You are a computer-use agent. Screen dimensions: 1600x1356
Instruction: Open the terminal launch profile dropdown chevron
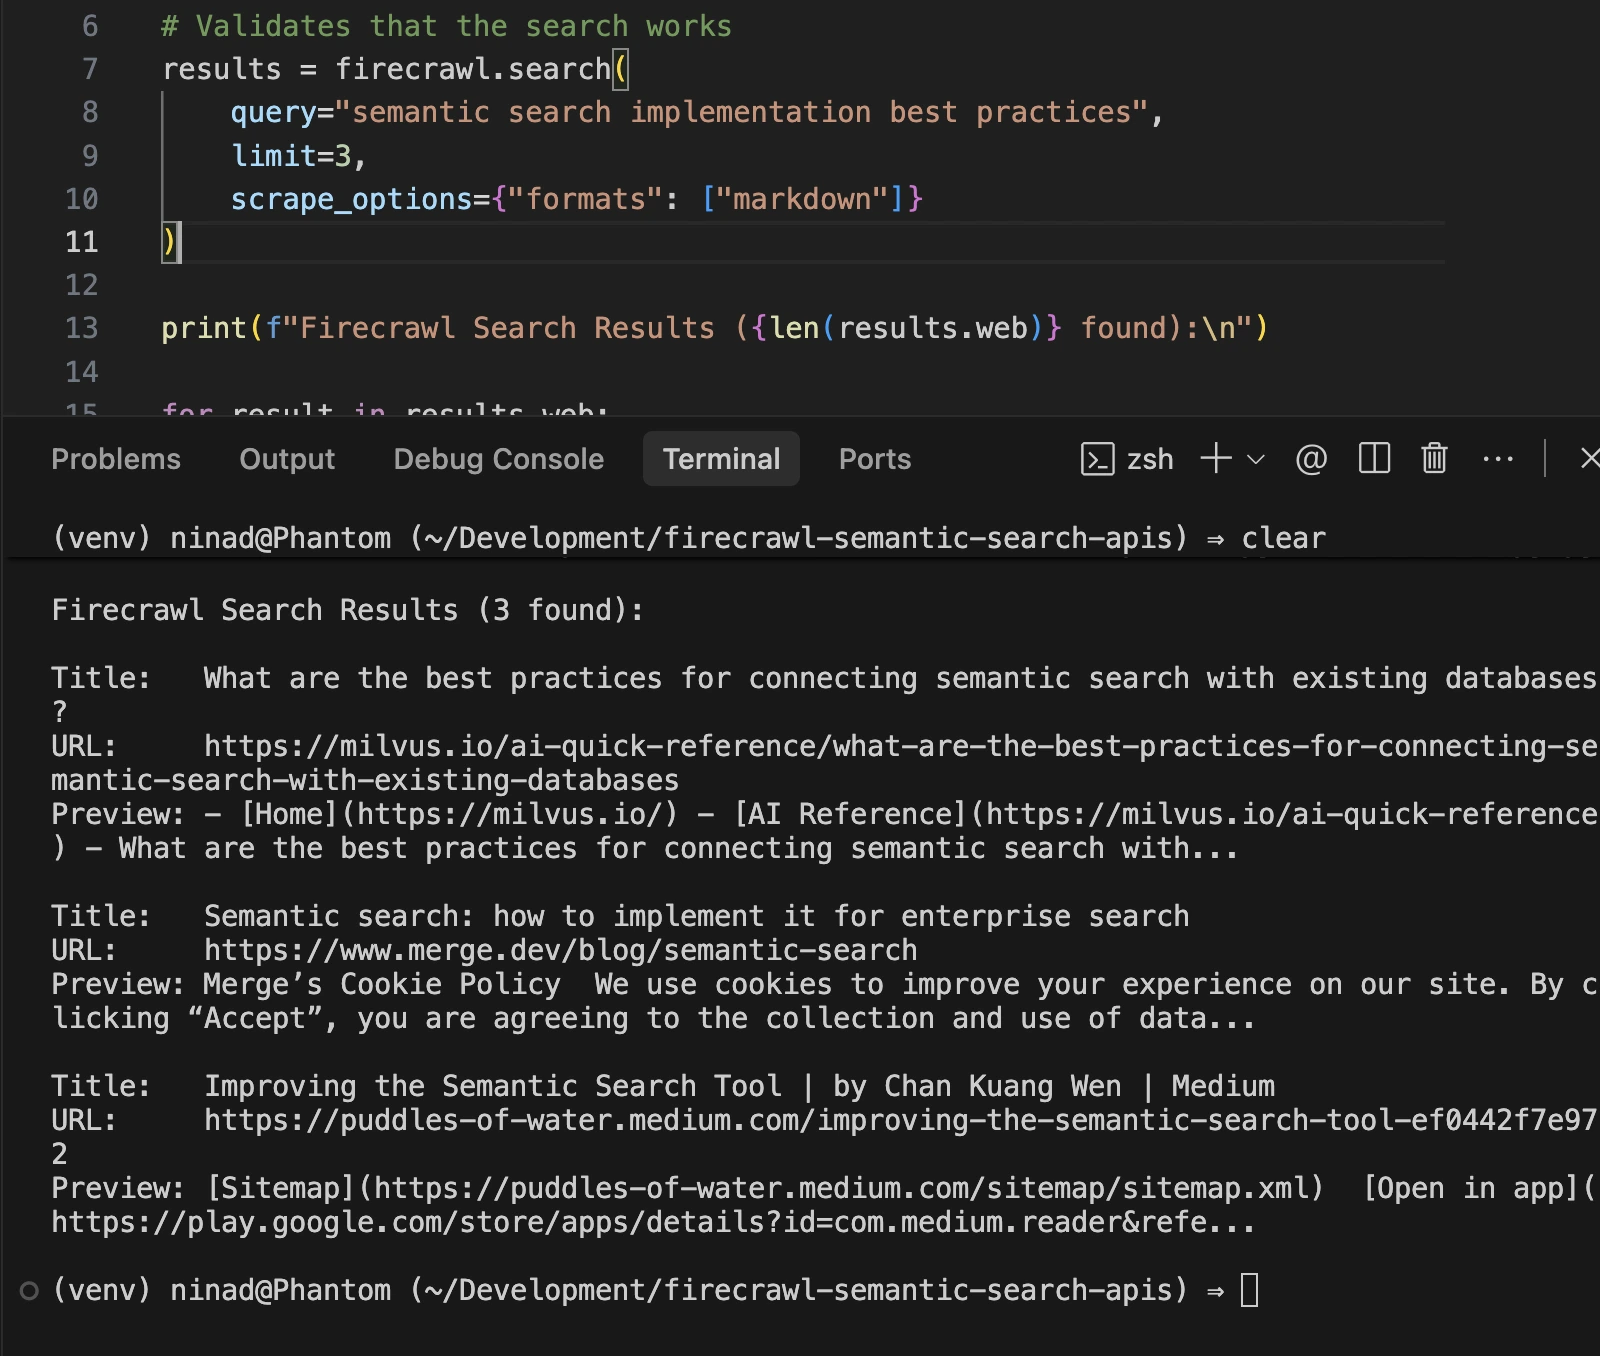coord(1256,459)
